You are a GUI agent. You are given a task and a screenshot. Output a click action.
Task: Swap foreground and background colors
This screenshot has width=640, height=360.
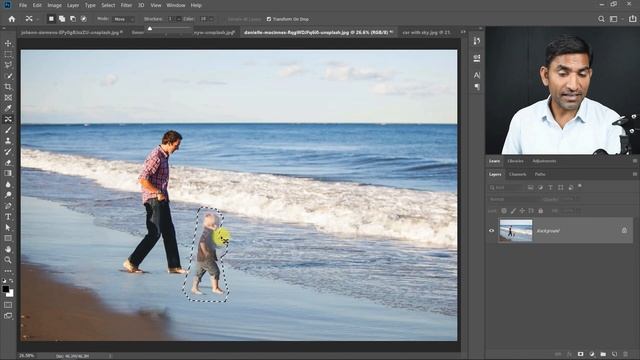point(11,281)
